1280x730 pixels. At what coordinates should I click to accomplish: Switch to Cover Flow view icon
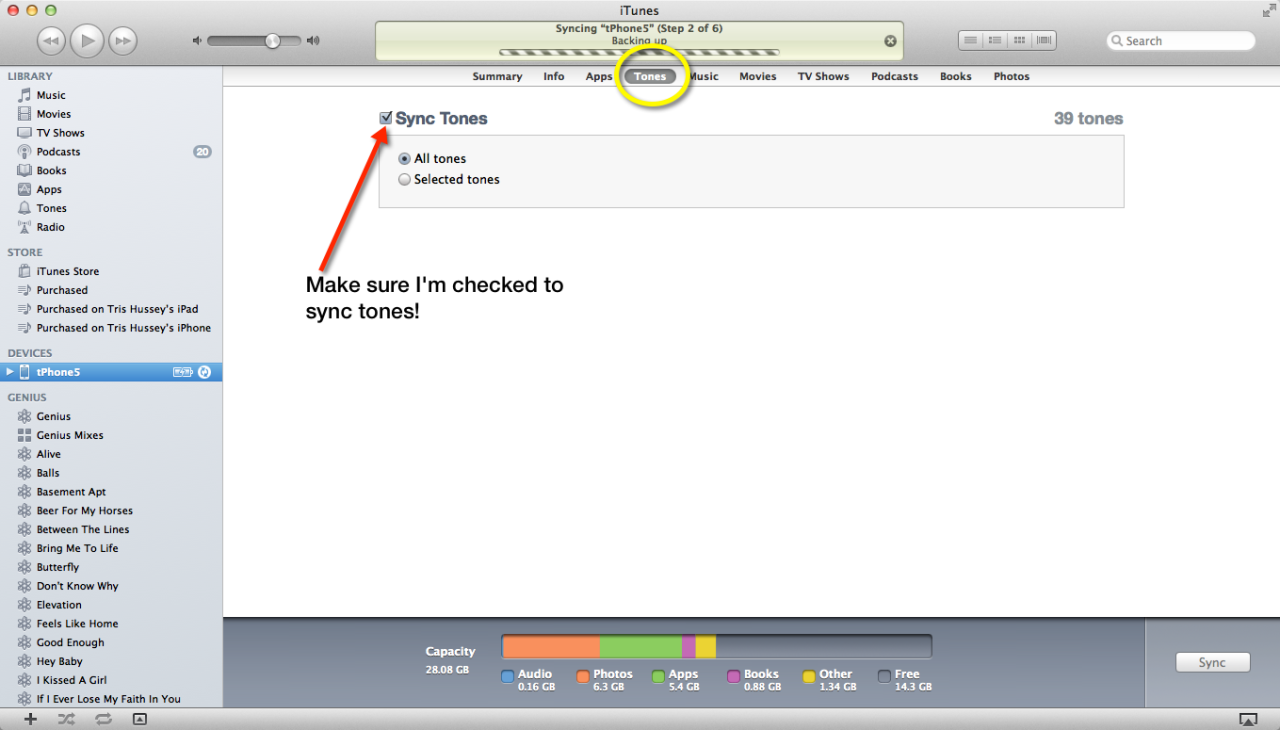point(1044,41)
